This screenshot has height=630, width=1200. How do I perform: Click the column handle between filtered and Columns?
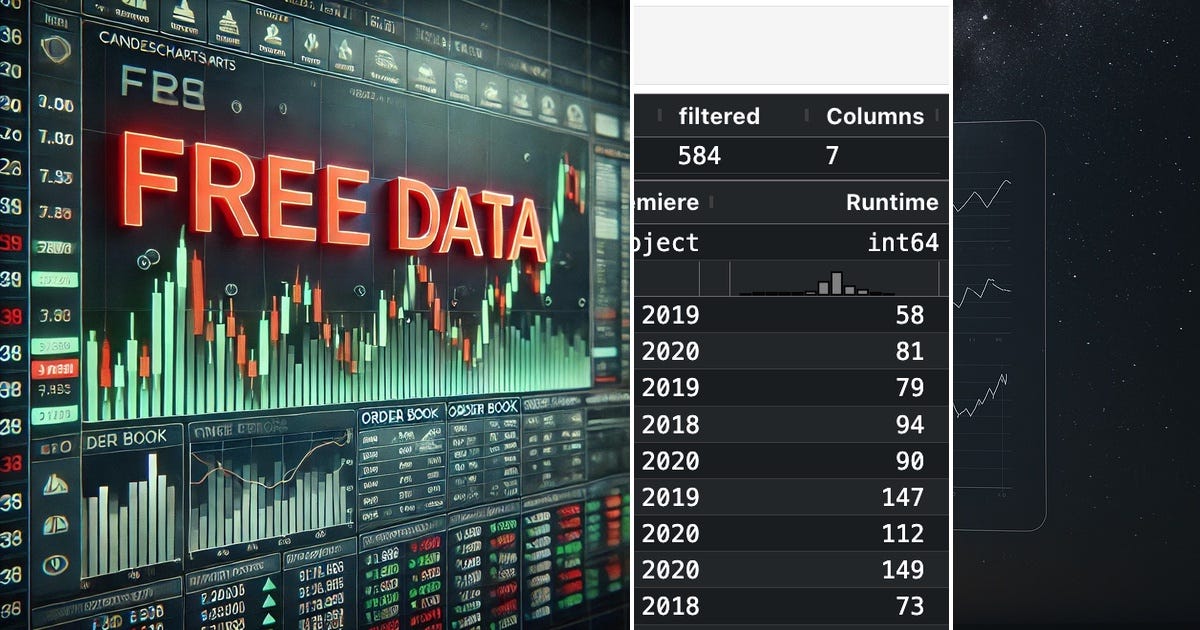click(806, 116)
